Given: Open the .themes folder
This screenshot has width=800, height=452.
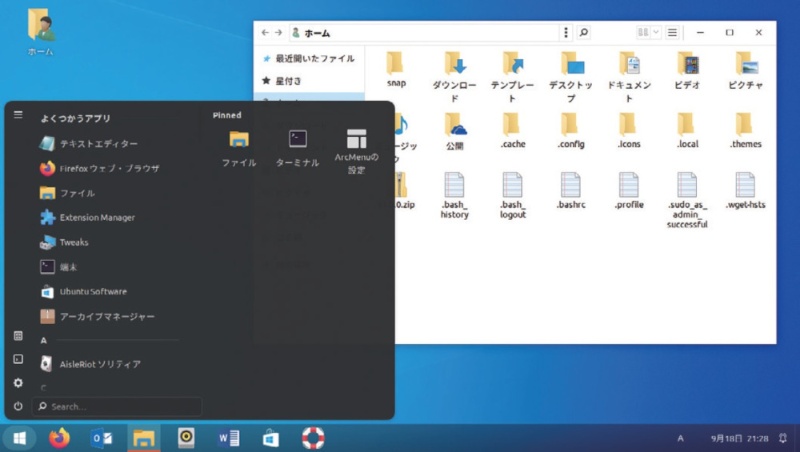Looking at the screenshot, I should point(745,130).
